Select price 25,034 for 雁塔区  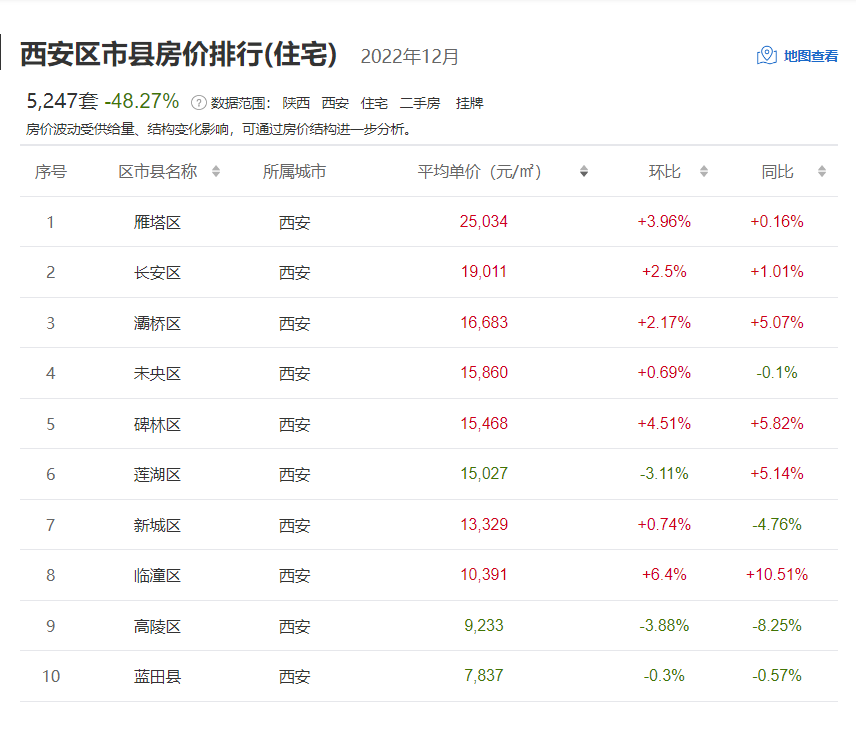(x=484, y=222)
